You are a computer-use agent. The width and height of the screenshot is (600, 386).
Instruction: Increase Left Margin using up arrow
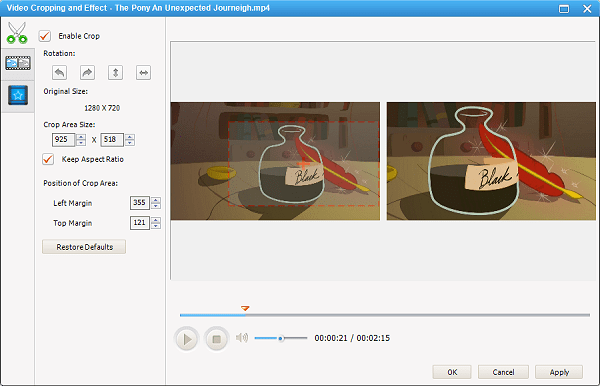(156, 200)
